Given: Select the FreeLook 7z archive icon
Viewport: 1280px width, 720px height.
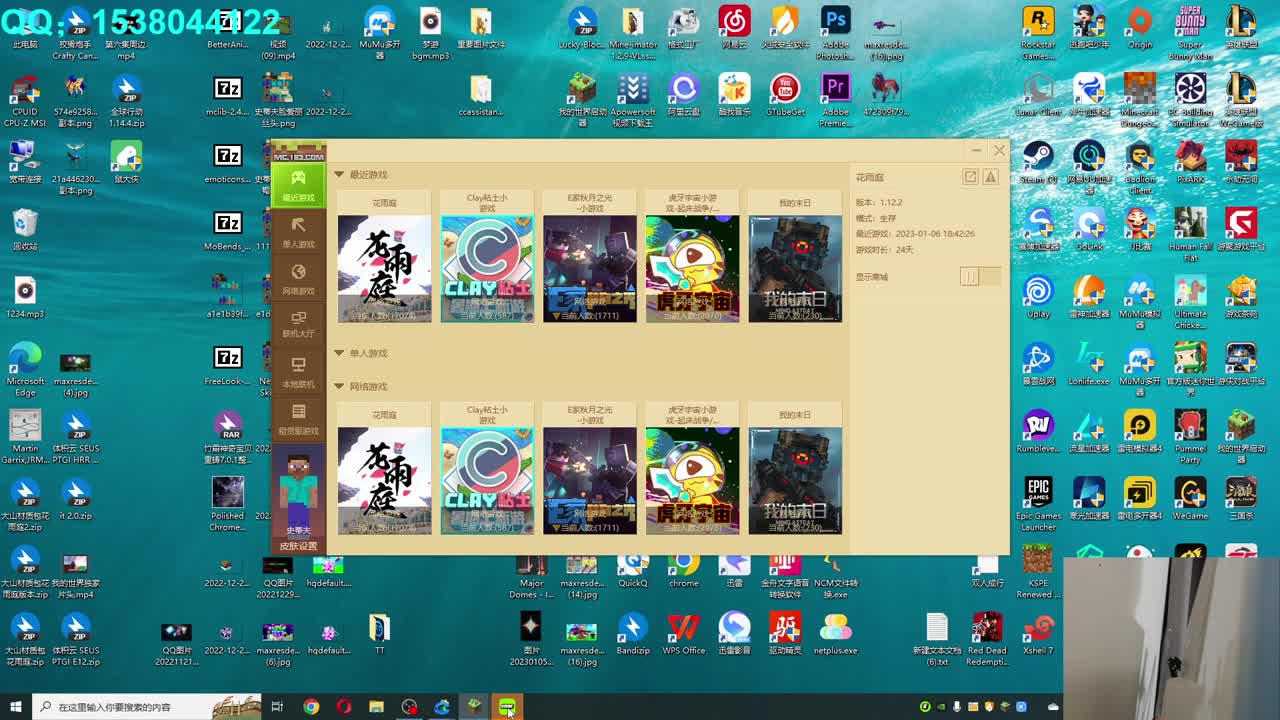Looking at the screenshot, I should 228,365.
